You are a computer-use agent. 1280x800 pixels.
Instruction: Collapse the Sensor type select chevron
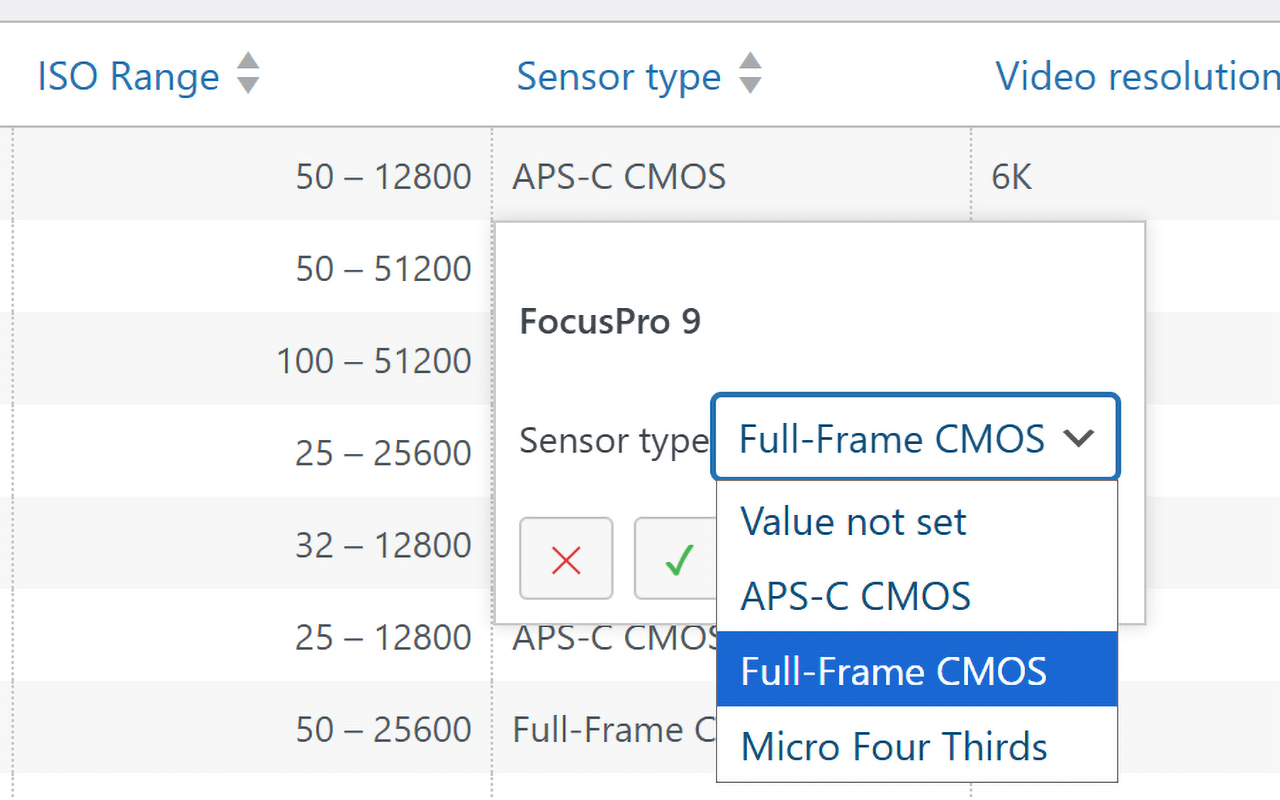point(1079,439)
